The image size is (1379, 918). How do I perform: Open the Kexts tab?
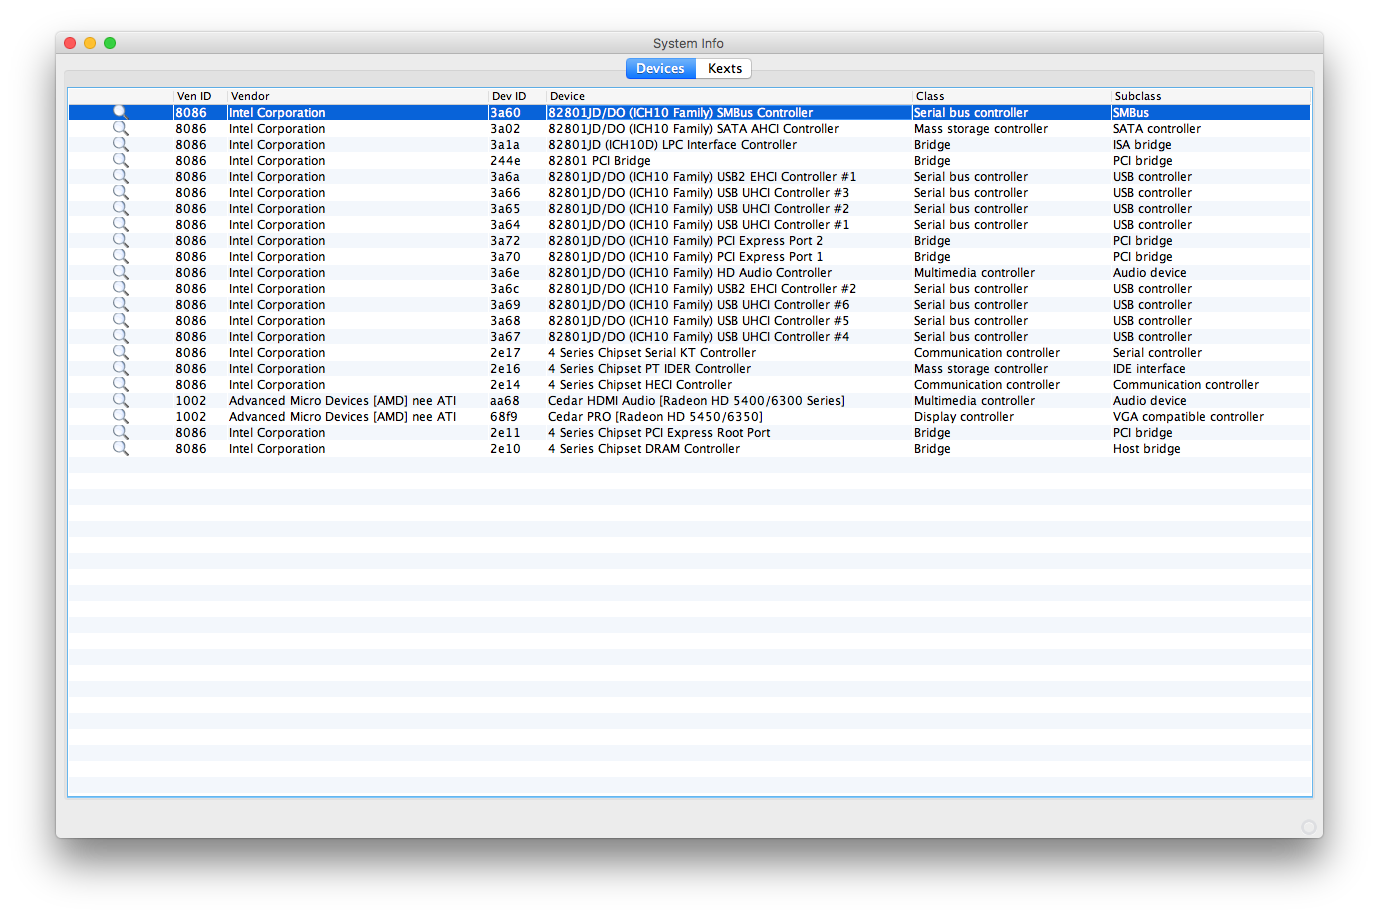pyautogui.click(x=724, y=69)
